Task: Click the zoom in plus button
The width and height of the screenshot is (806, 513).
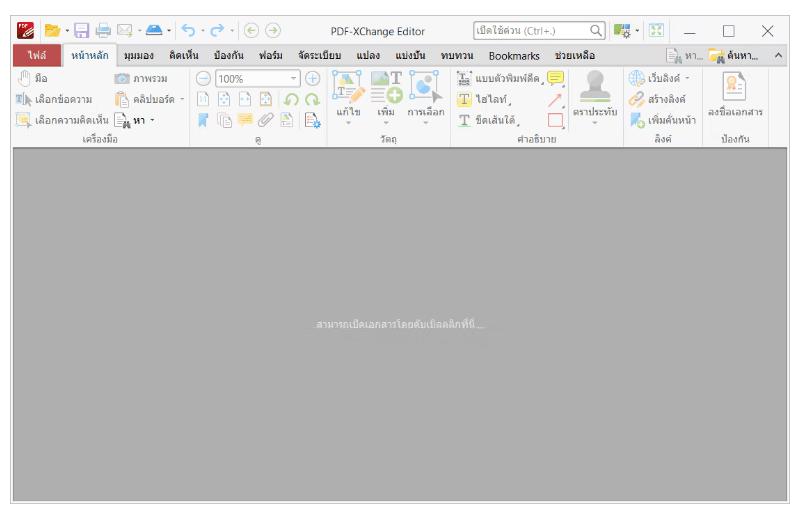Action: (x=313, y=79)
